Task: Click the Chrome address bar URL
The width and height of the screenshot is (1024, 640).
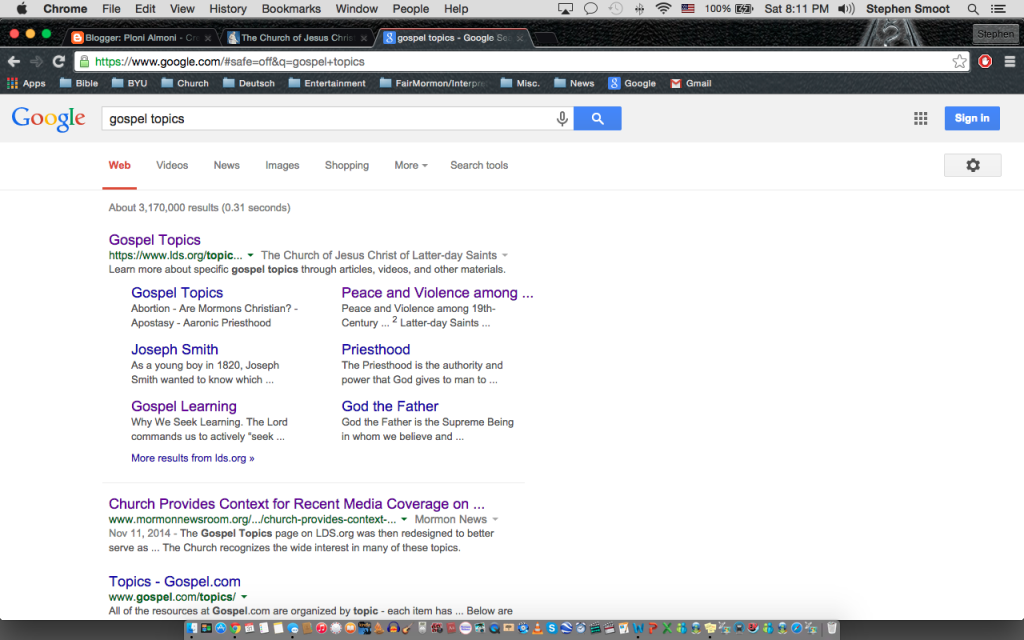Action: (230, 61)
